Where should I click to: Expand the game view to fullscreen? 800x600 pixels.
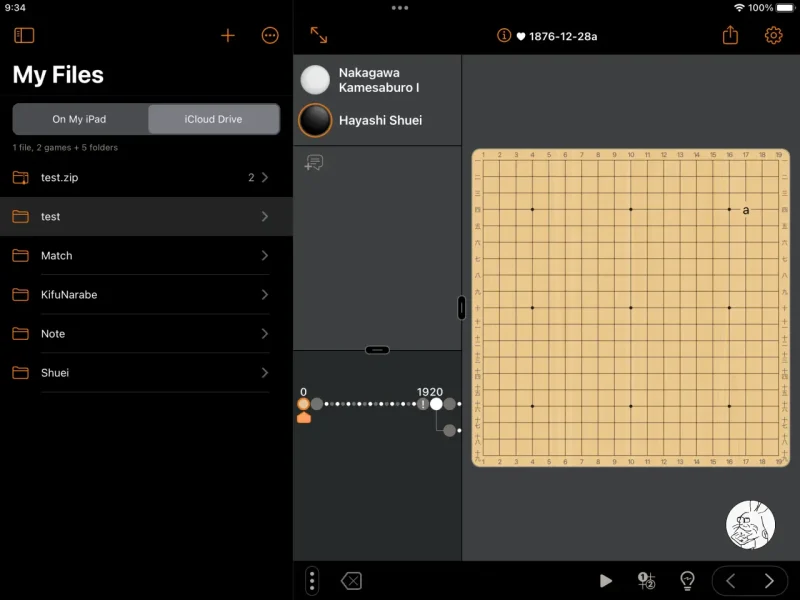[x=319, y=35]
